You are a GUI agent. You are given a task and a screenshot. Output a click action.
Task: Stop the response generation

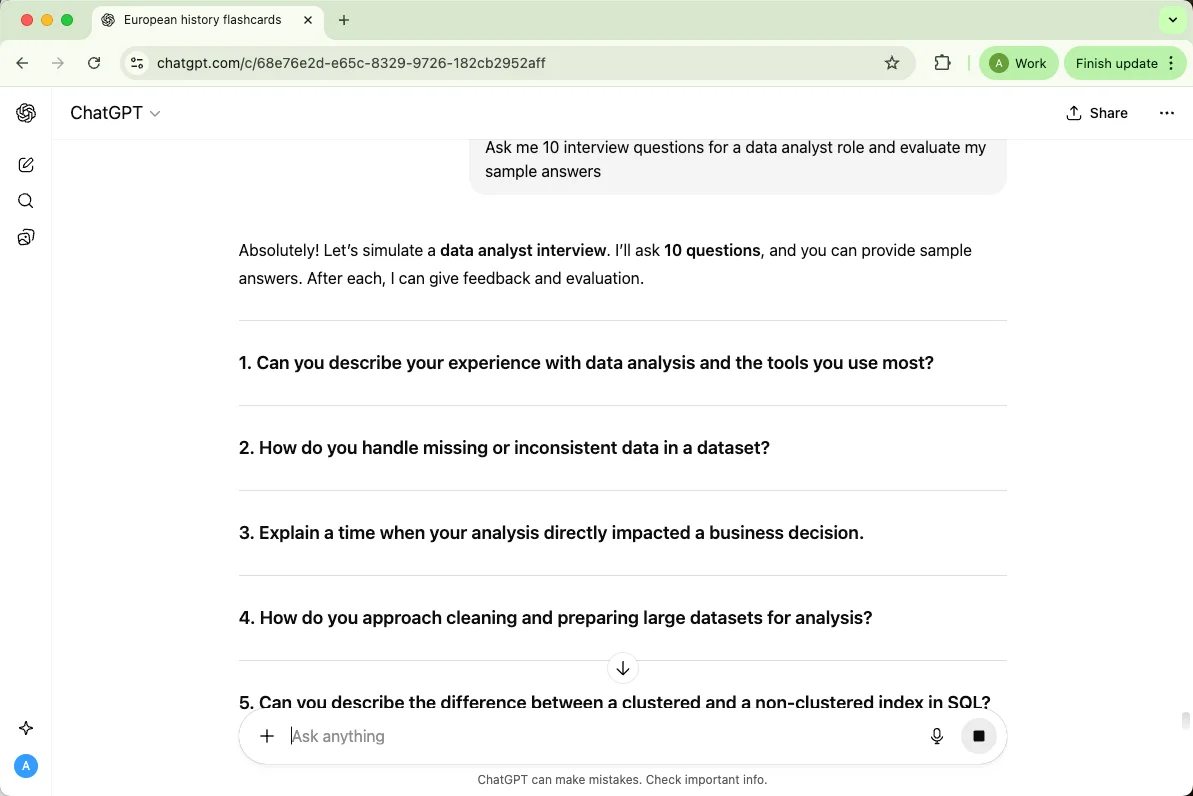pyautogui.click(x=979, y=736)
